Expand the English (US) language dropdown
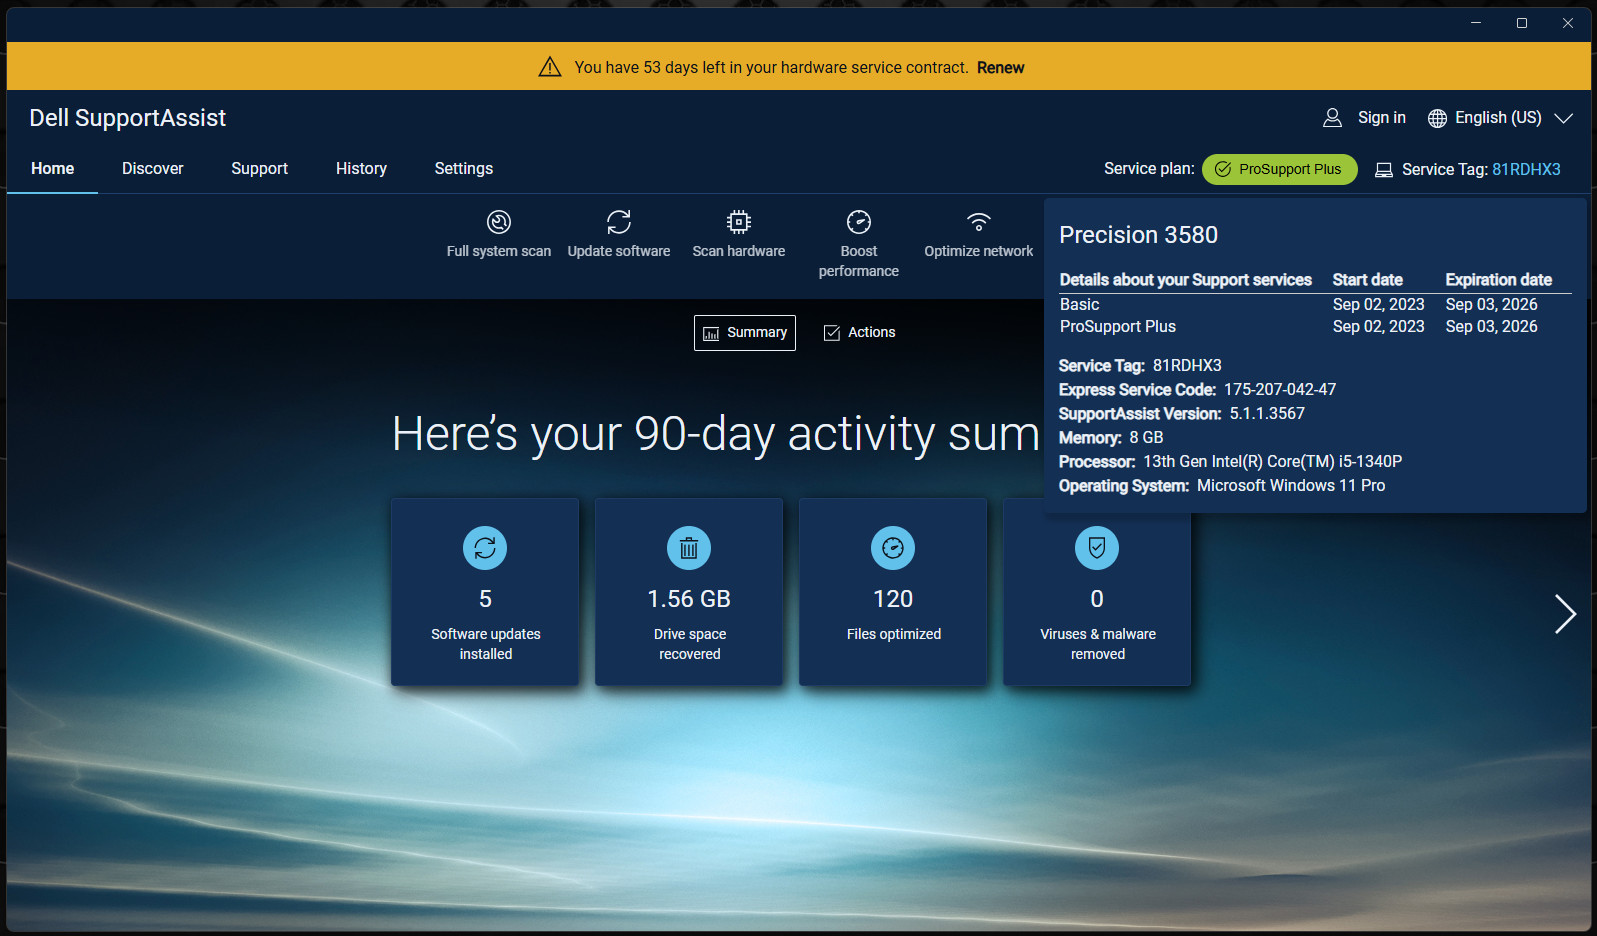 point(1500,118)
